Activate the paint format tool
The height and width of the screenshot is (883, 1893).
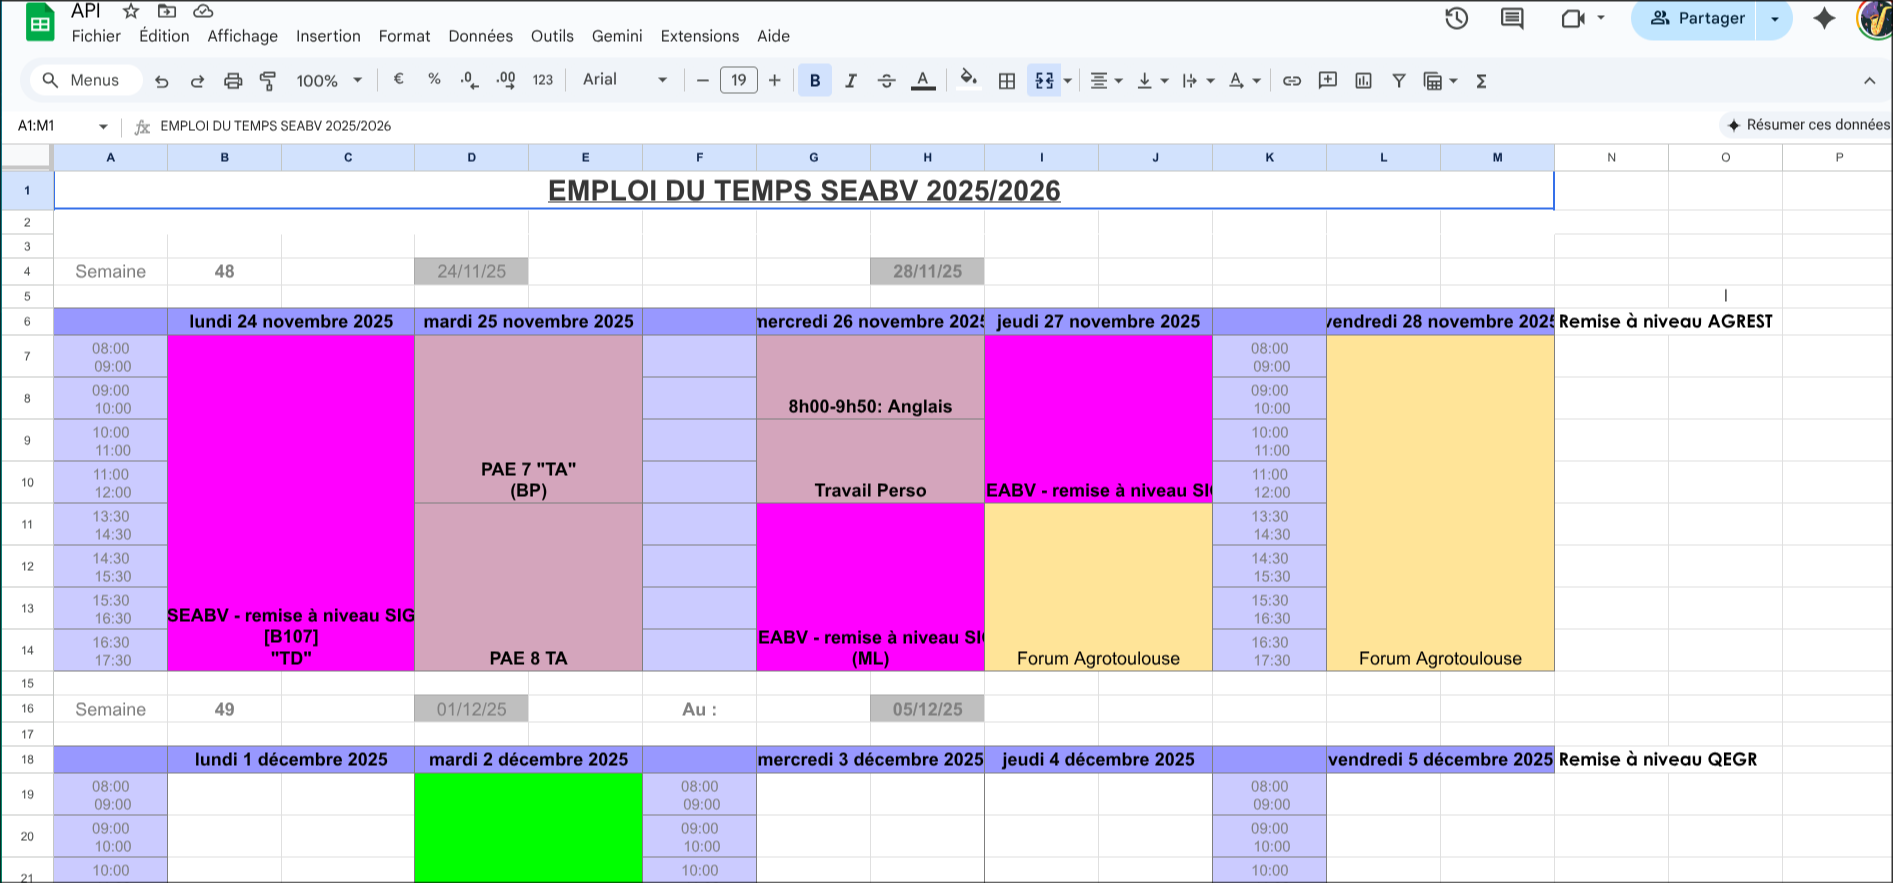click(268, 81)
